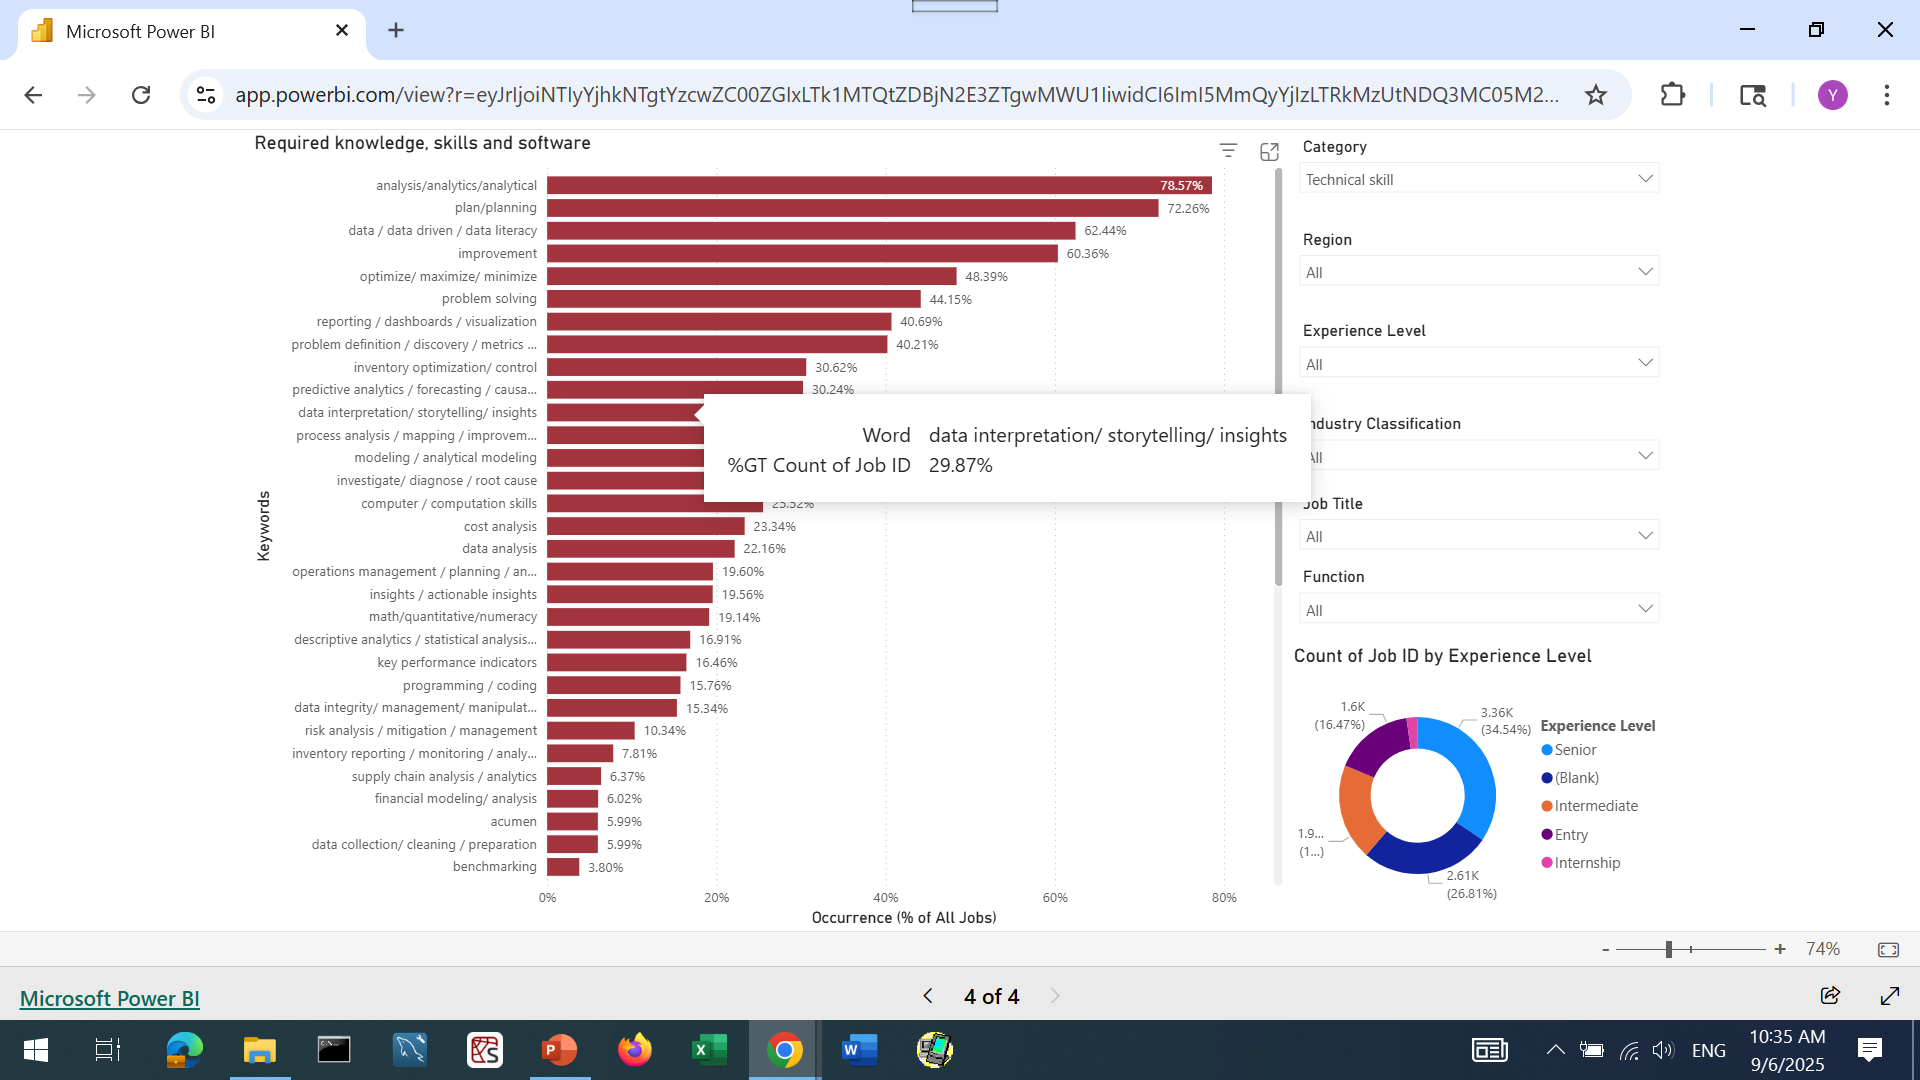Screen dimensions: 1920x1080
Task: Toggle Internship legend item
Action: tap(1586, 863)
